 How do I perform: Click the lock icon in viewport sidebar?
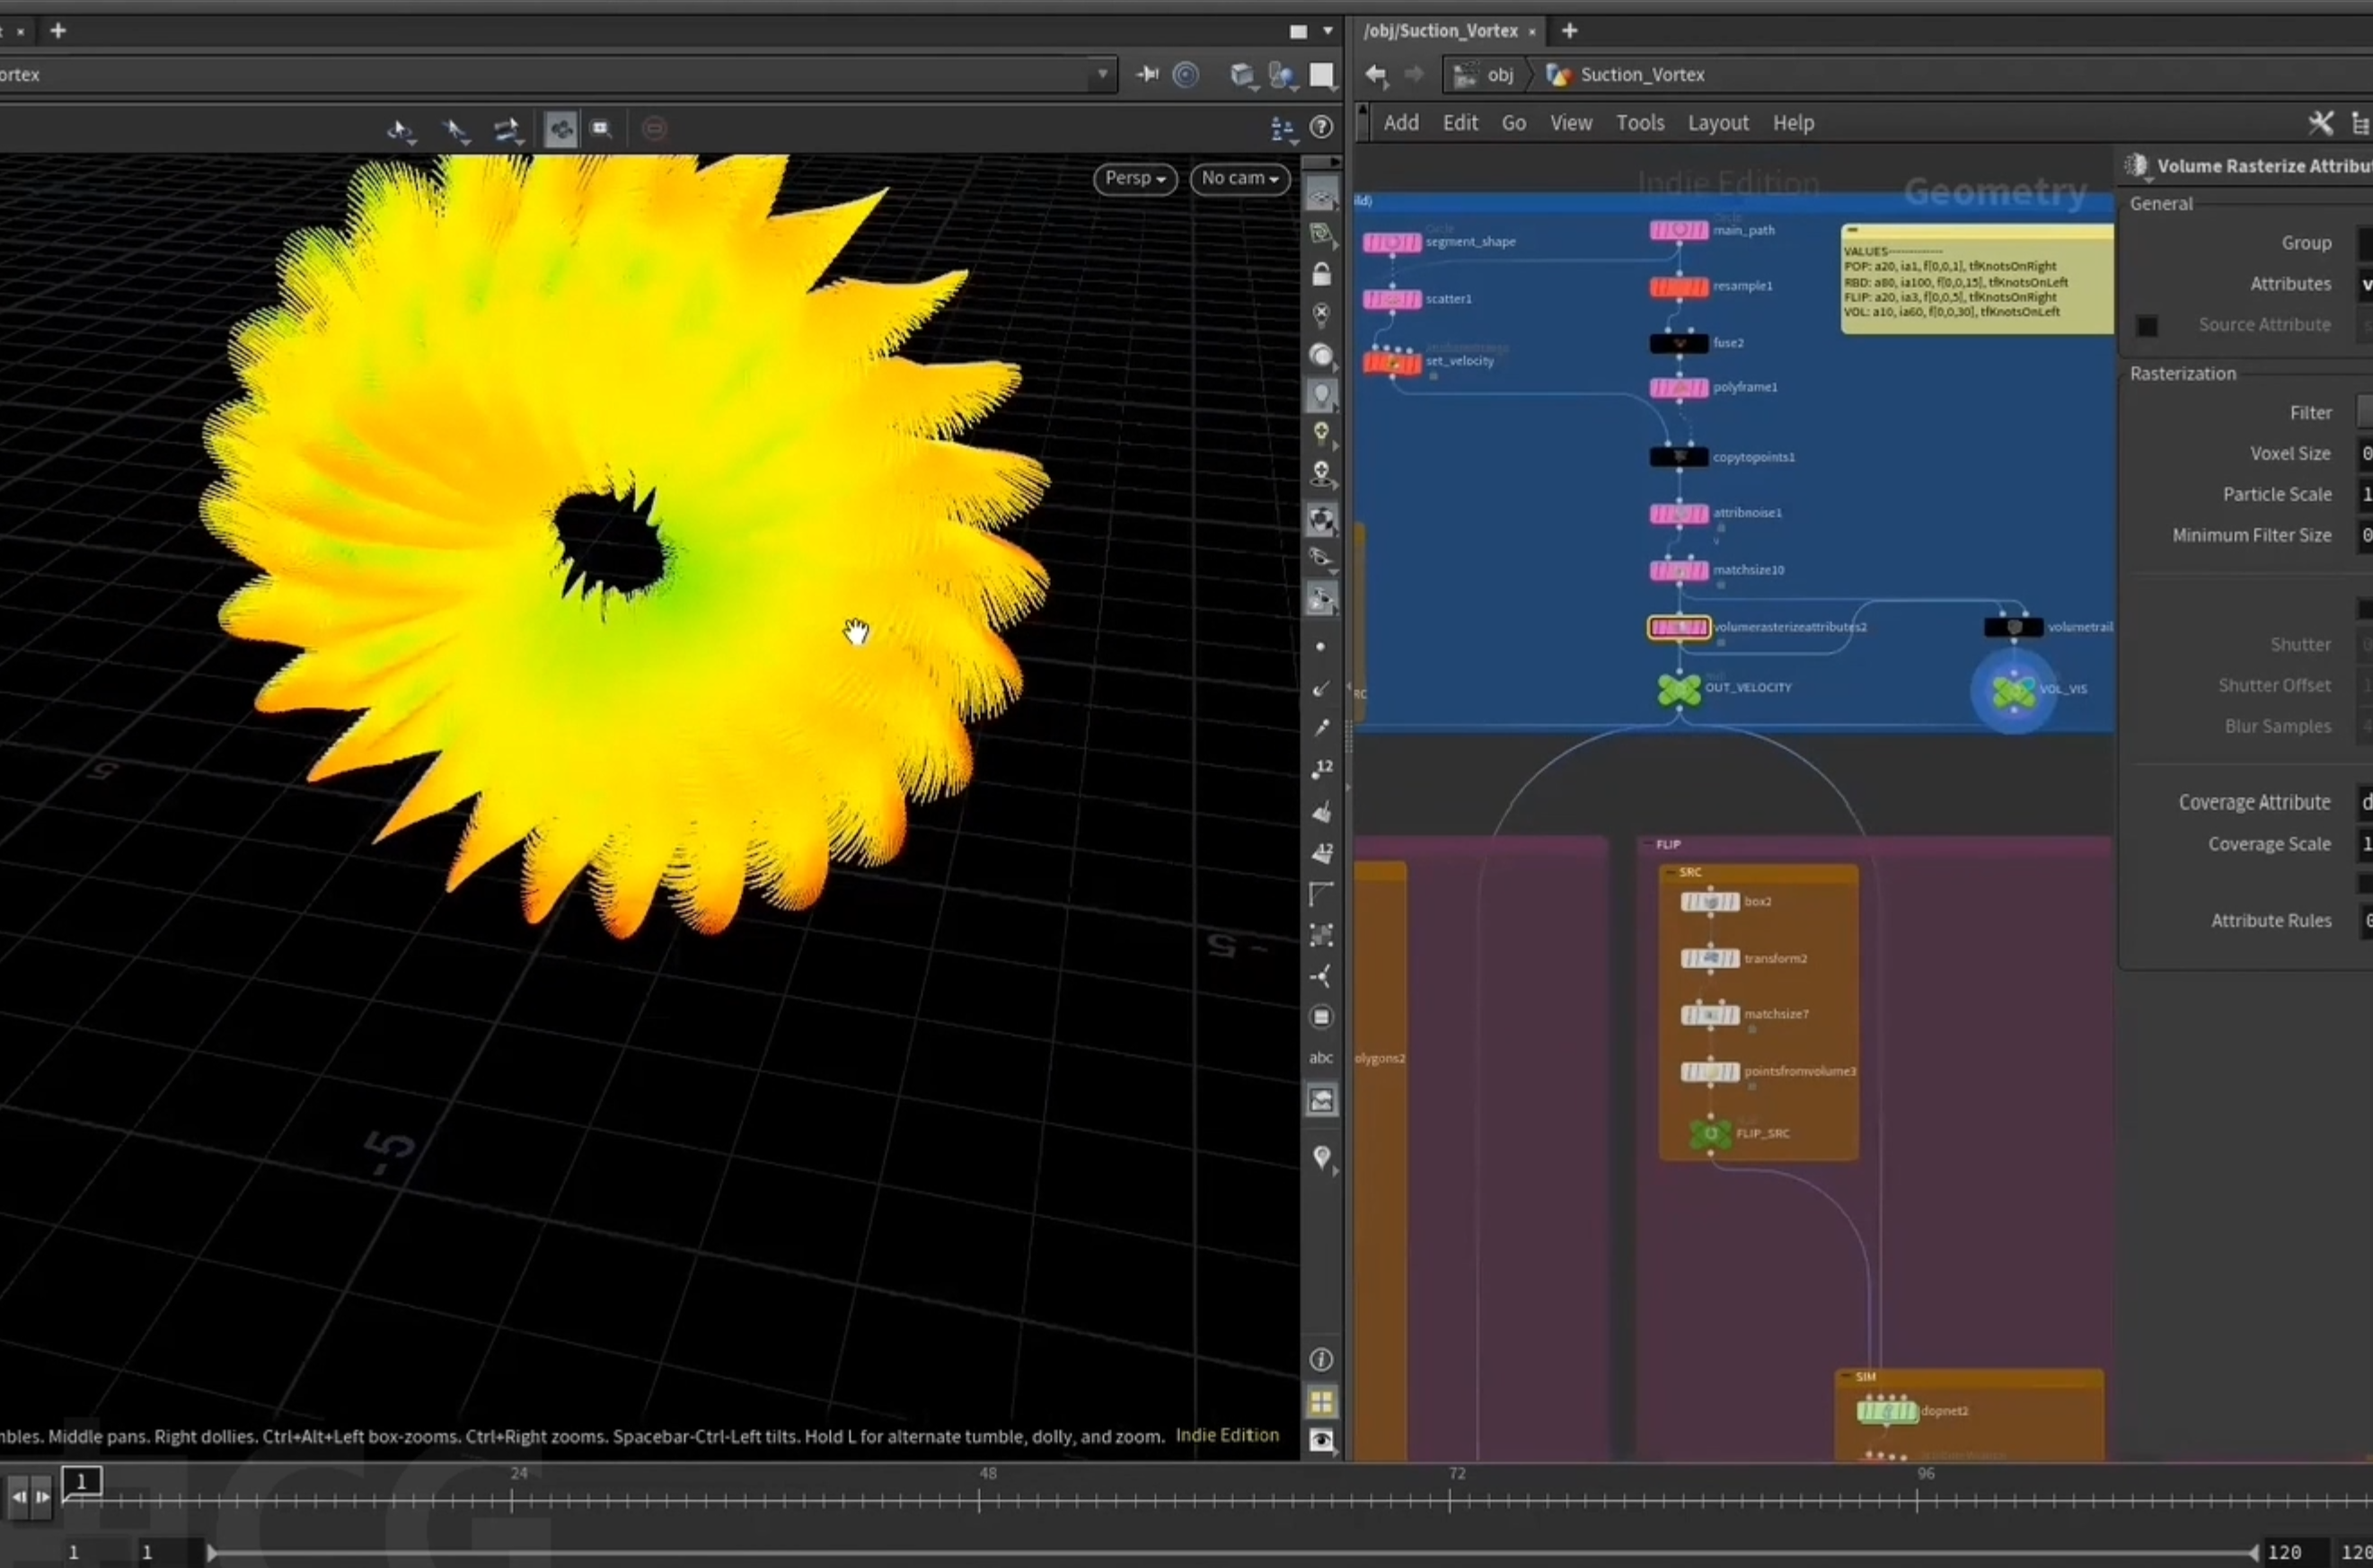[1321, 273]
